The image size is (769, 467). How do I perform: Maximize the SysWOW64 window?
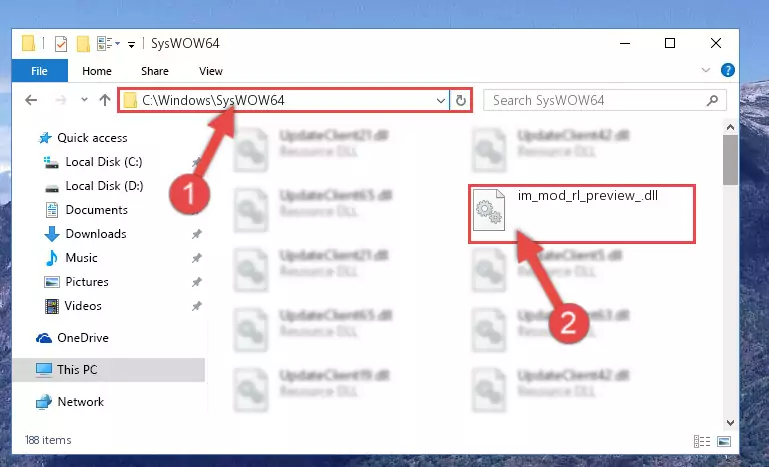[669, 44]
